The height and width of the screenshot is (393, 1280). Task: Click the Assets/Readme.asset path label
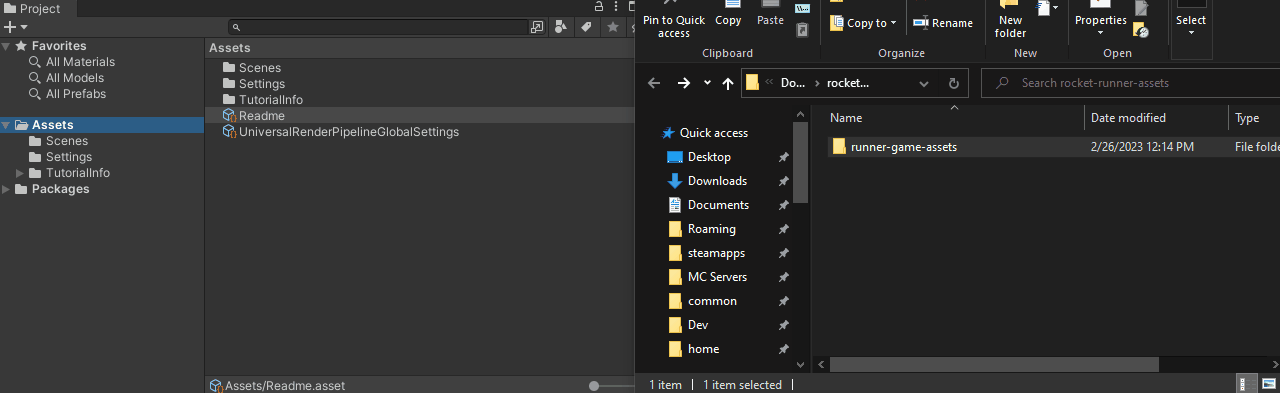click(x=285, y=385)
